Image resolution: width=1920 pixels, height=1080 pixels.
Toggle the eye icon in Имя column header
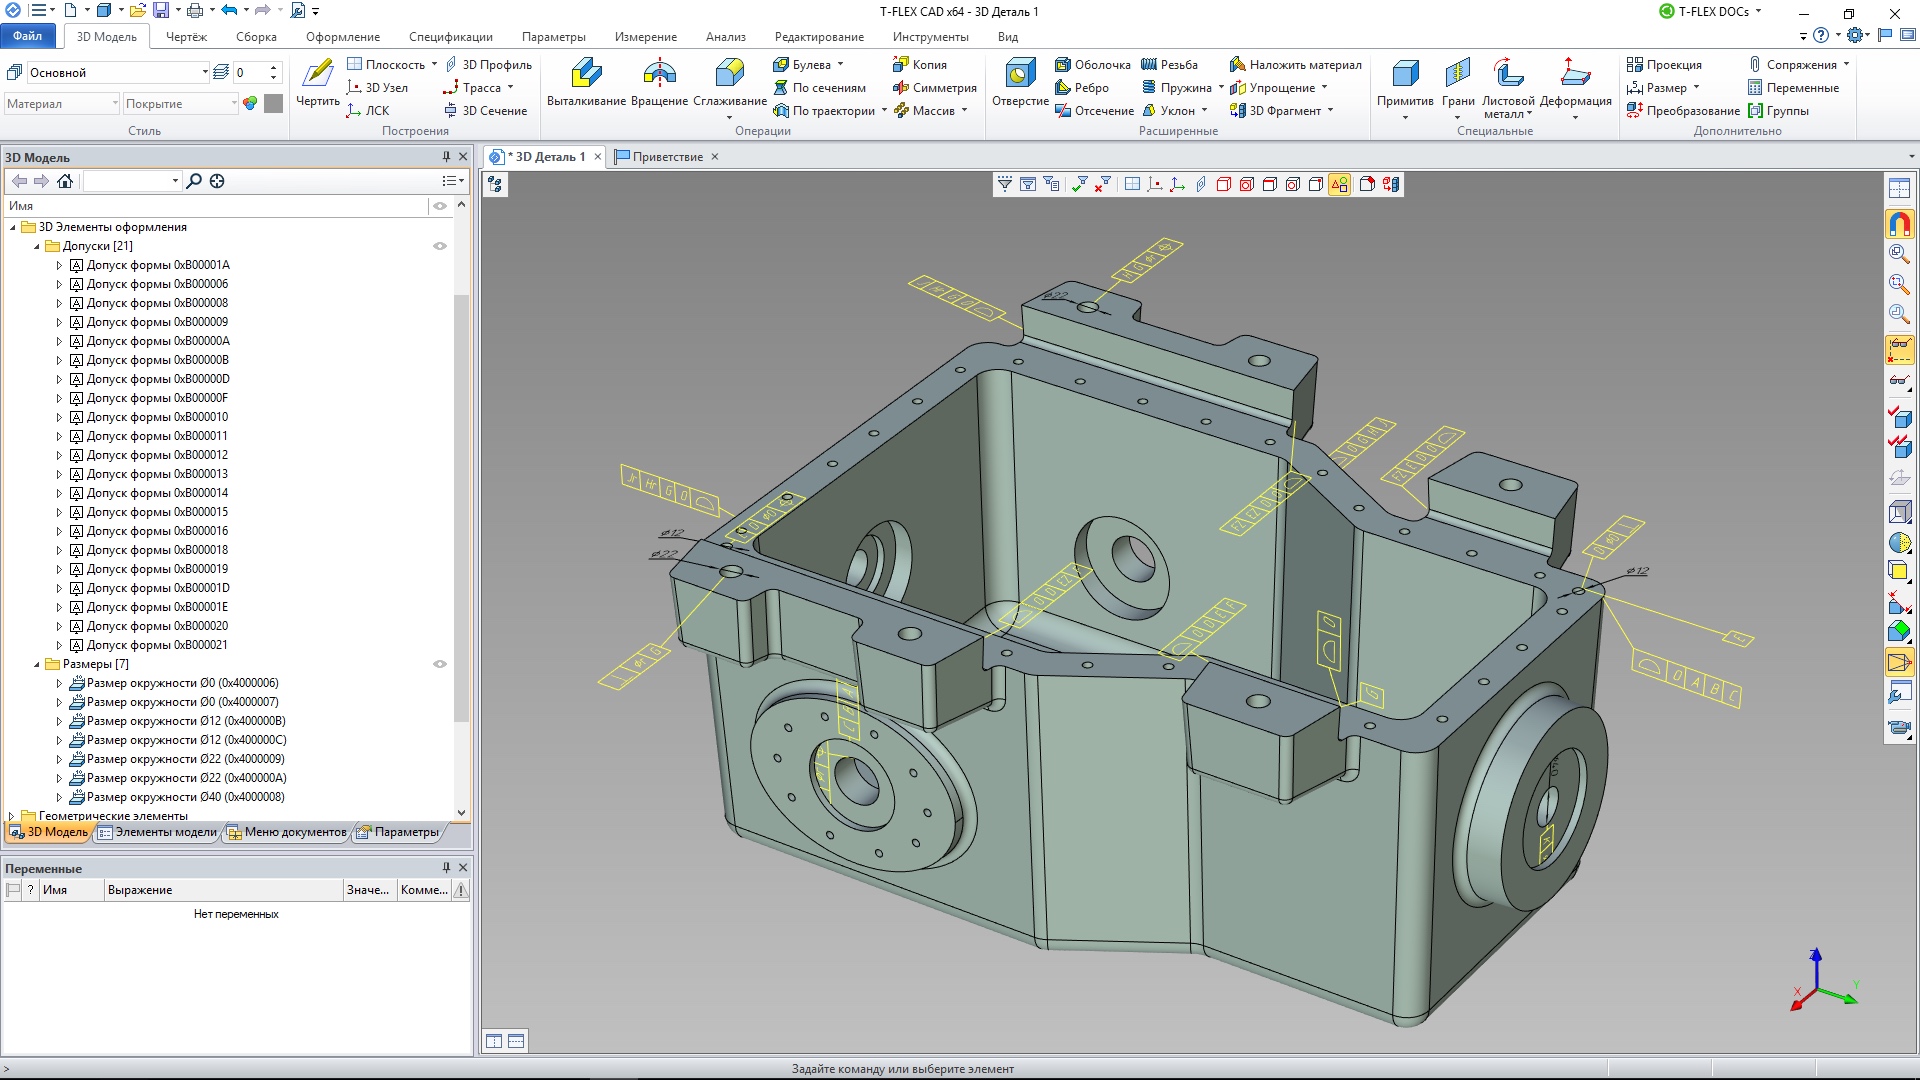440,206
